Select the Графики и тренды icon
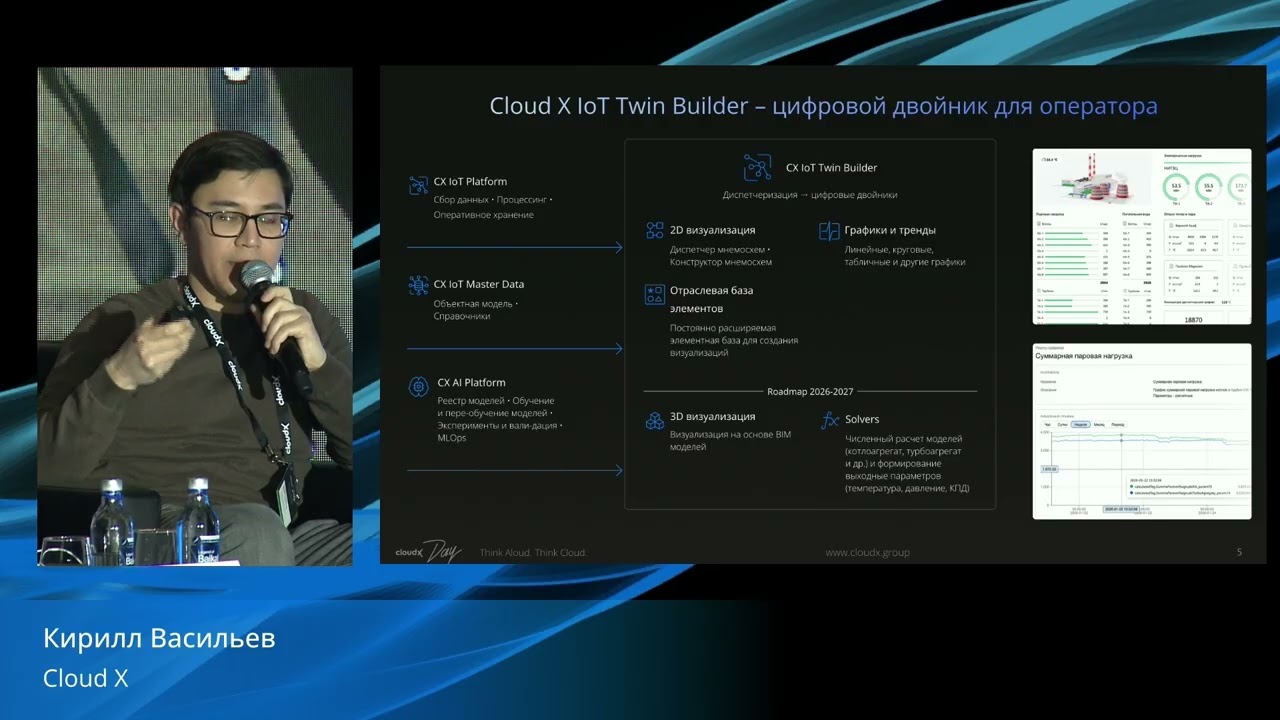Viewport: 1280px width, 720px height. [x=828, y=231]
